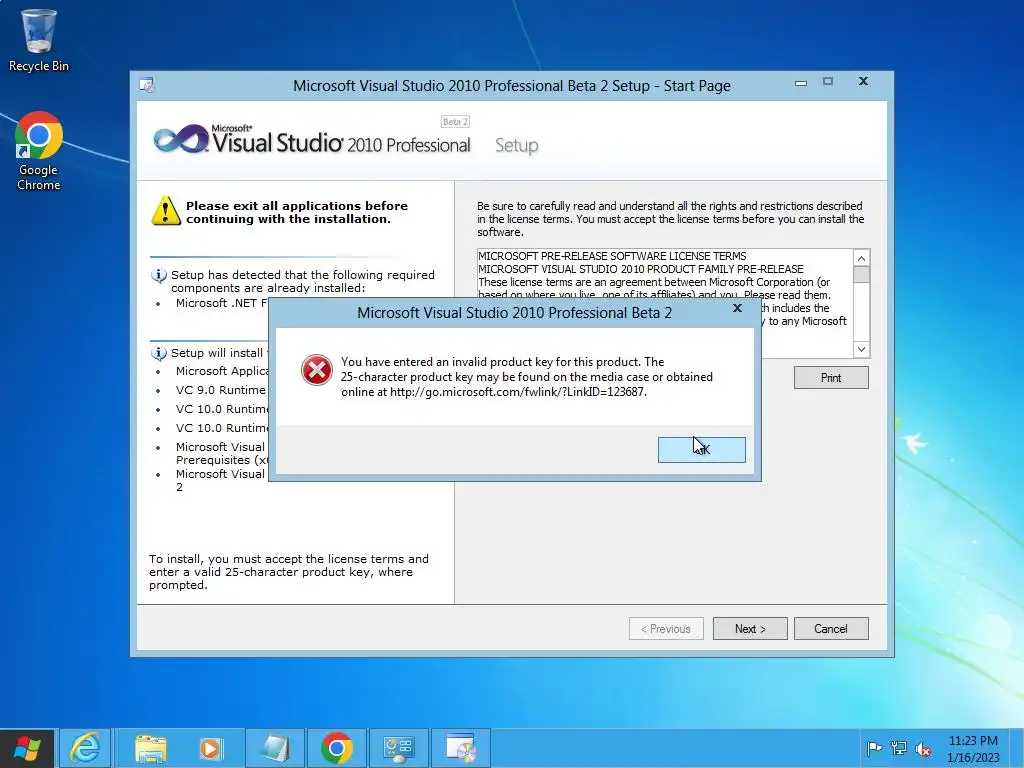The width and height of the screenshot is (1024, 768).
Task: Click the 'Beta 2' badge in header
Action: (455, 121)
